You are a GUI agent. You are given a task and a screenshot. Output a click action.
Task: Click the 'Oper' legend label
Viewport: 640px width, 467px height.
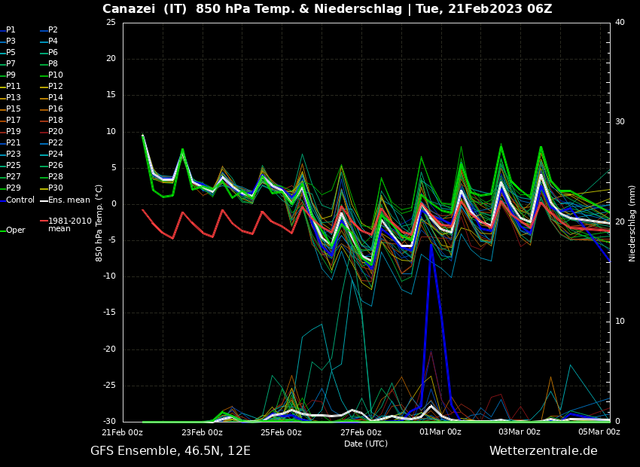click(16, 230)
